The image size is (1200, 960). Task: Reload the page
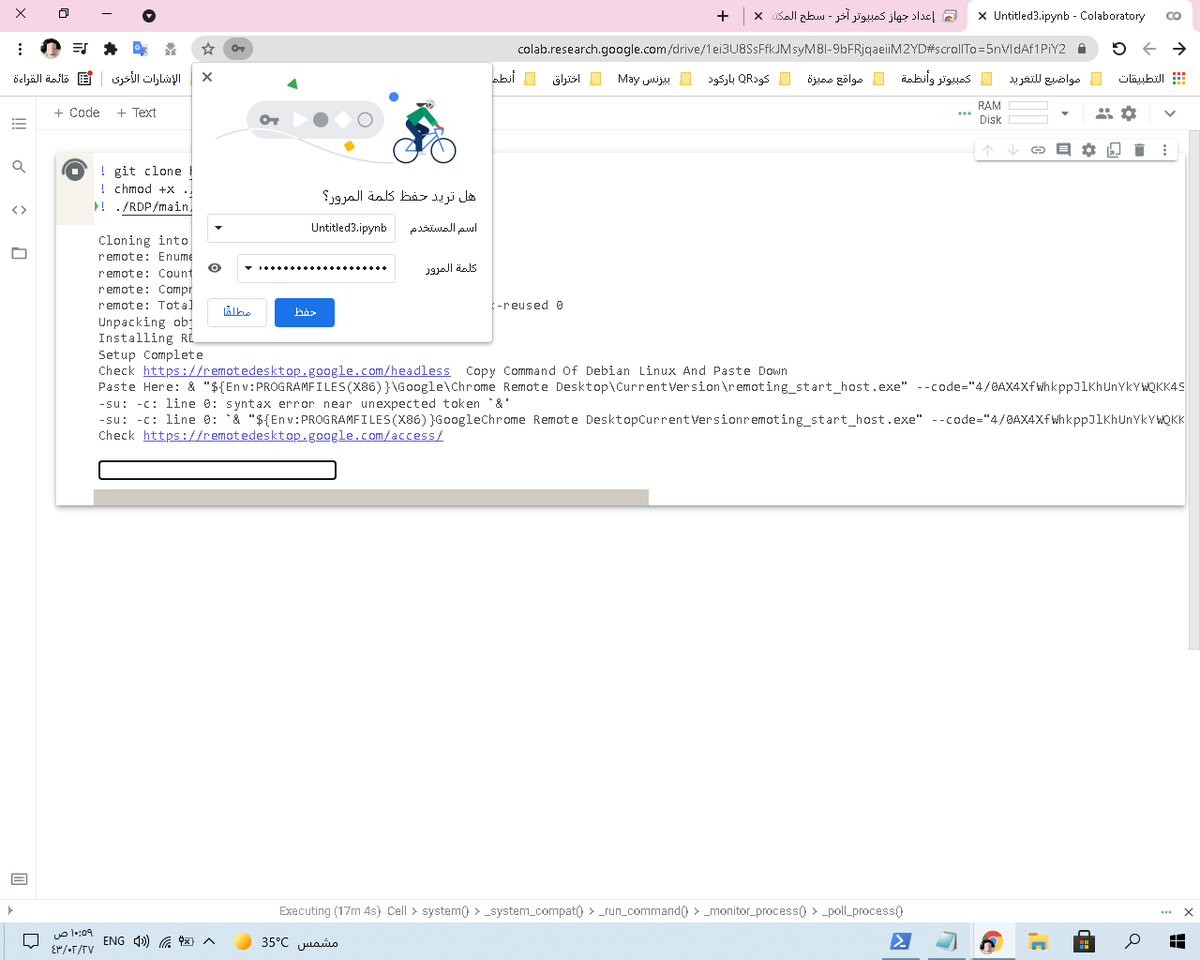click(1120, 48)
